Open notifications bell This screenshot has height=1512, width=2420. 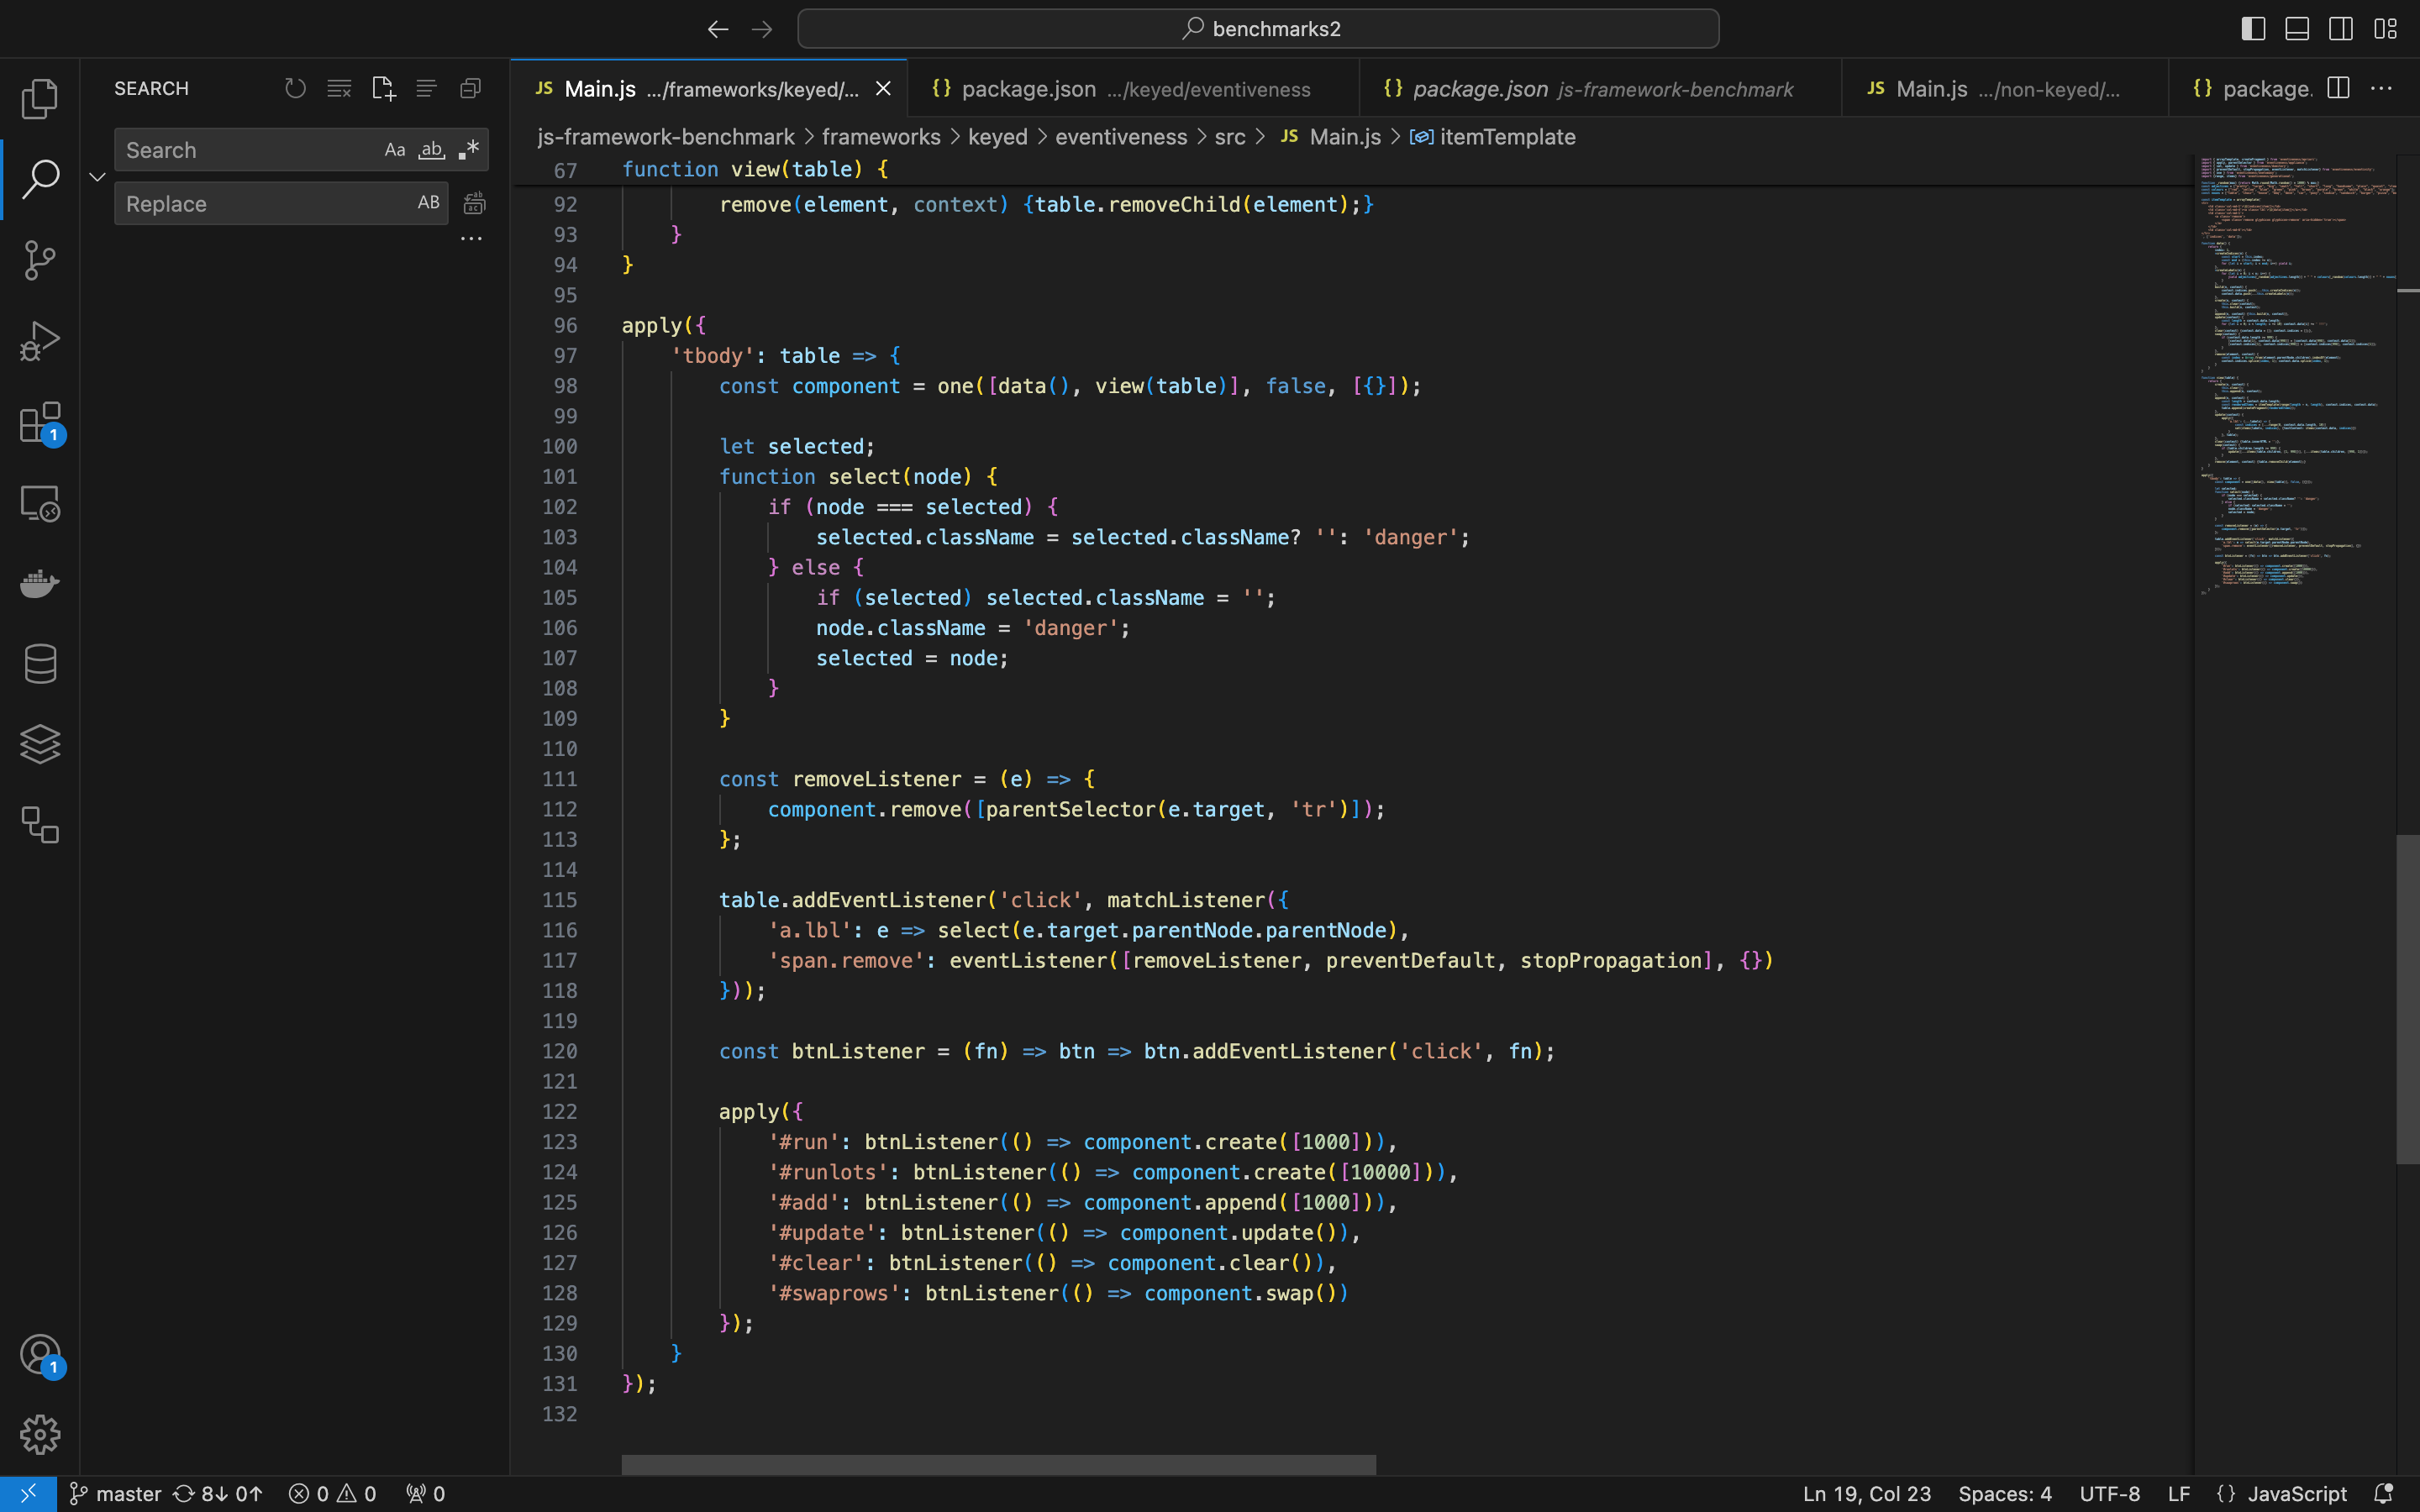pyautogui.click(x=2384, y=1493)
